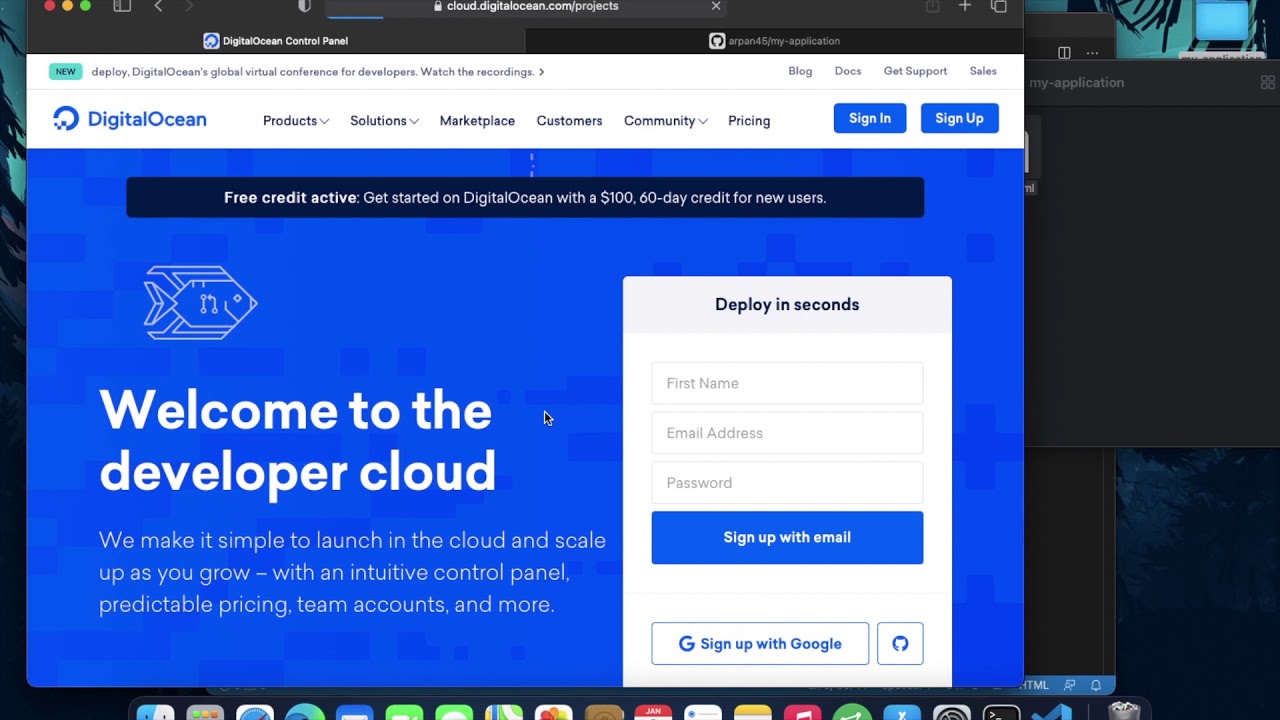Click the Free credit active banner

click(525, 198)
